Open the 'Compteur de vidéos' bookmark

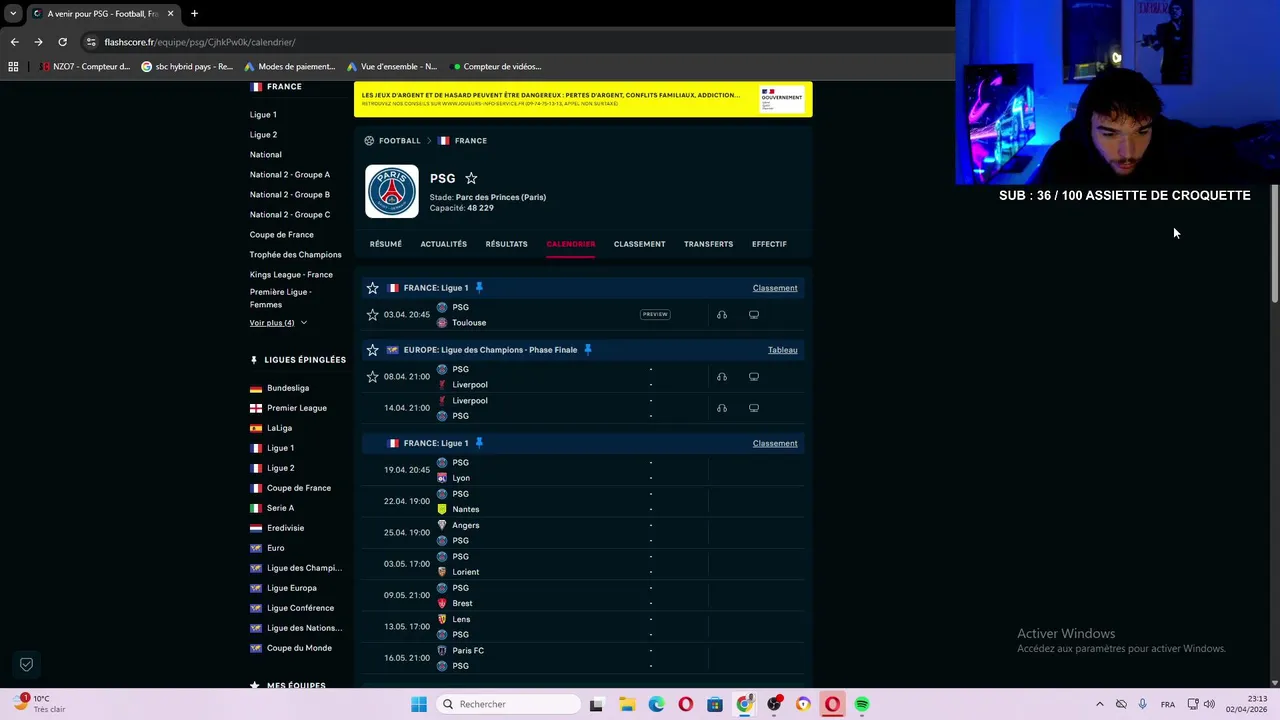point(497,67)
